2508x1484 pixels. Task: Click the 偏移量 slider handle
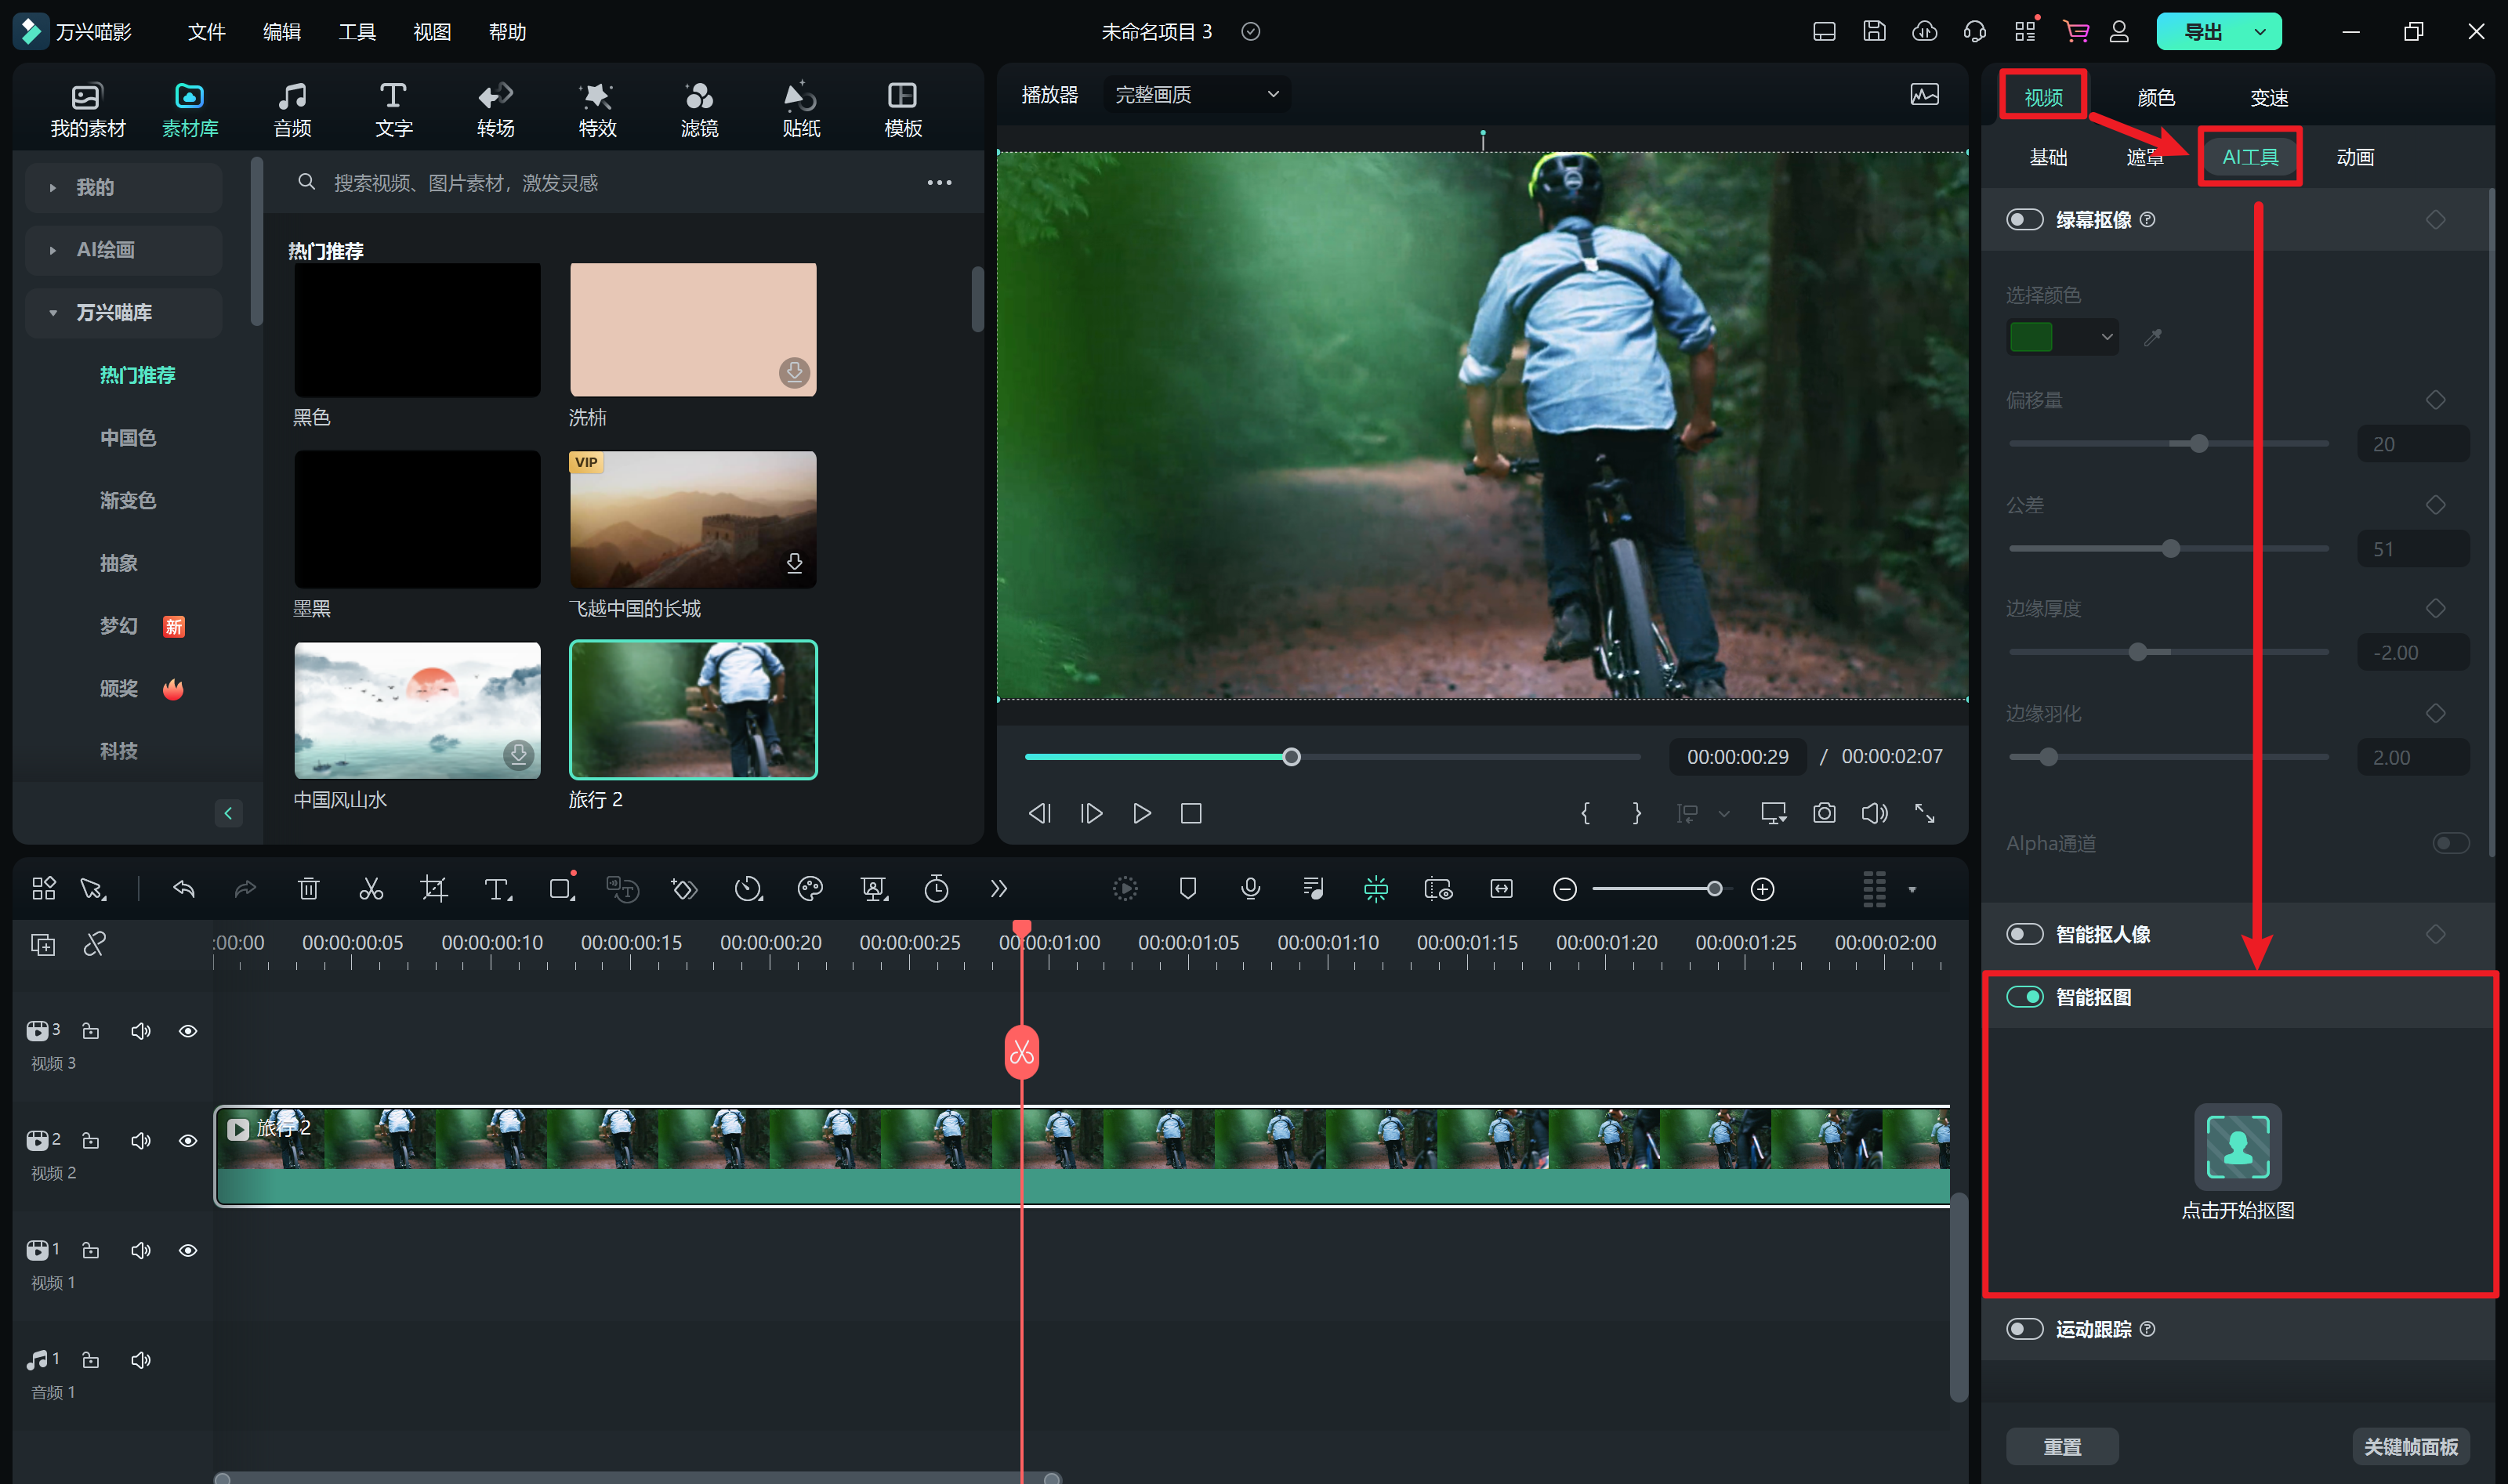(x=2198, y=443)
